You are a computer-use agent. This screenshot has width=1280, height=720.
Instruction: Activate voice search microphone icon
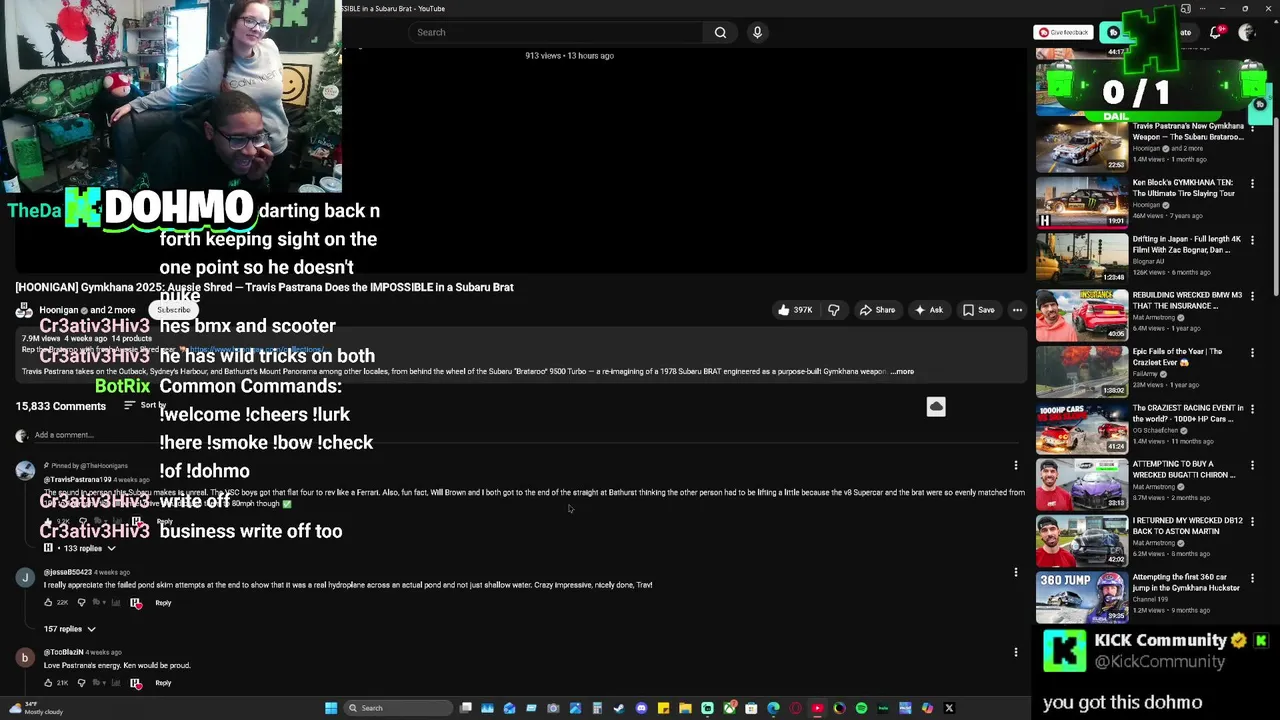pyautogui.click(x=757, y=32)
